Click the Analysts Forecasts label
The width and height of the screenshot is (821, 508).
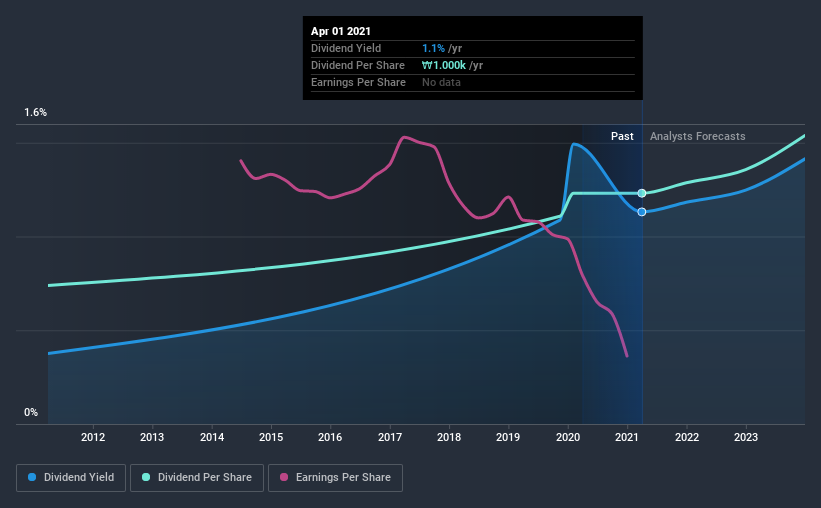coord(697,136)
